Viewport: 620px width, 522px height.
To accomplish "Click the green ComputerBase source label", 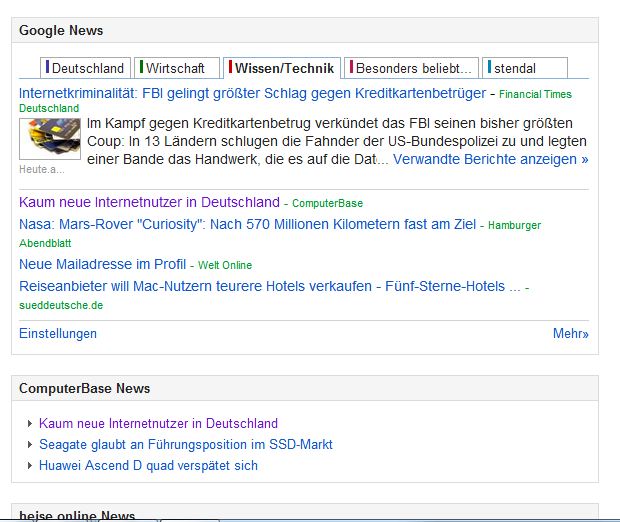I will pyautogui.click(x=327, y=203).
